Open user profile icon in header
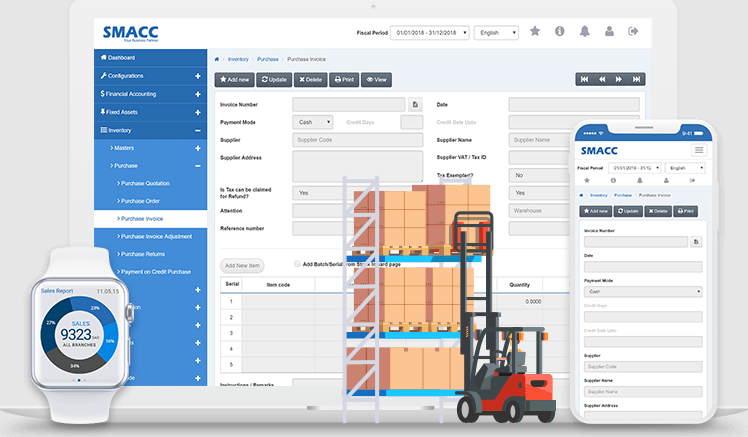Image resolution: width=748 pixels, height=437 pixels. tap(609, 31)
